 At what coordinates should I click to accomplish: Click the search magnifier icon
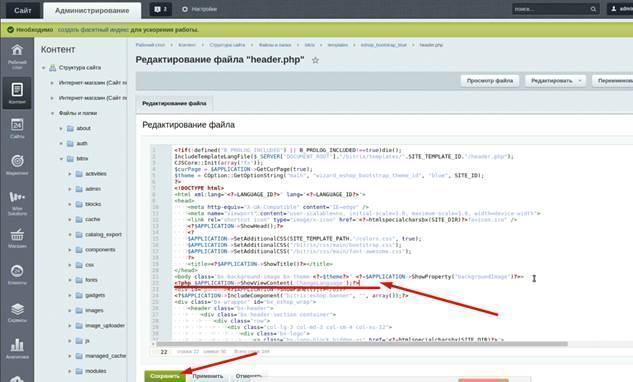tap(593, 9)
